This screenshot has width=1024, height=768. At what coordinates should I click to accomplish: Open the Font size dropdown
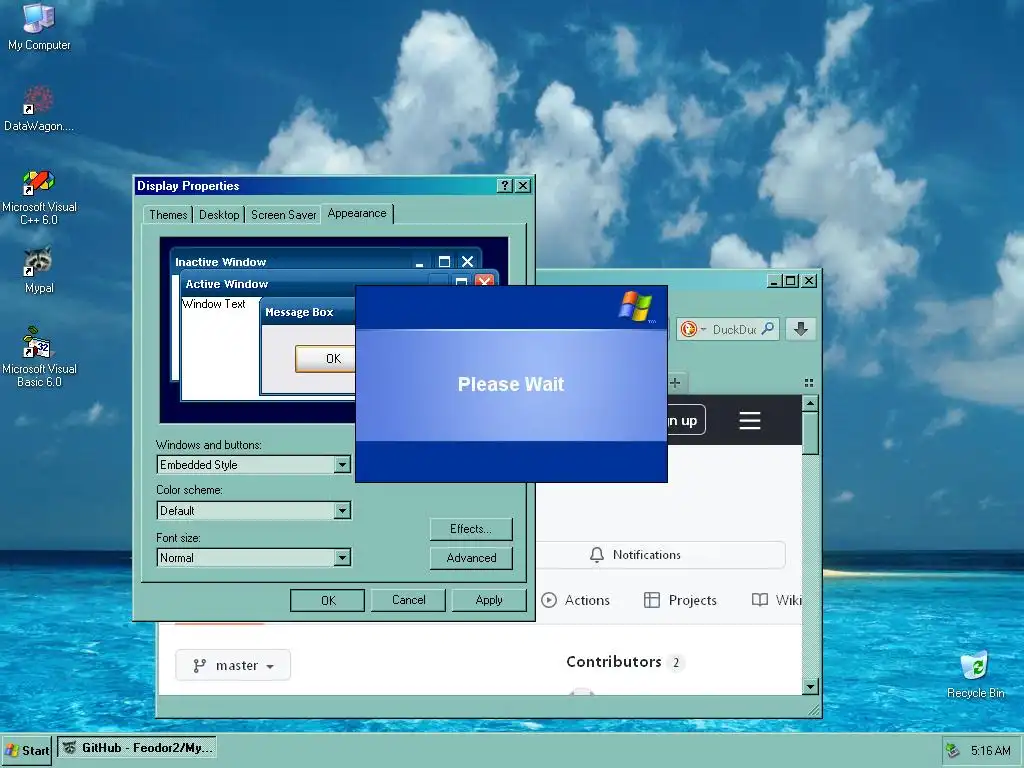(x=342, y=557)
